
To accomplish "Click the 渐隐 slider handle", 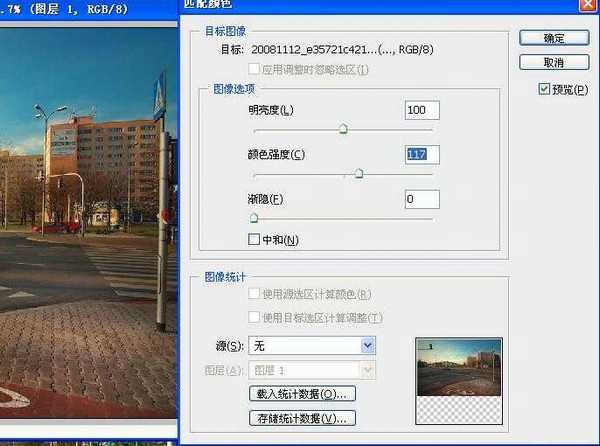I will tap(253, 217).
